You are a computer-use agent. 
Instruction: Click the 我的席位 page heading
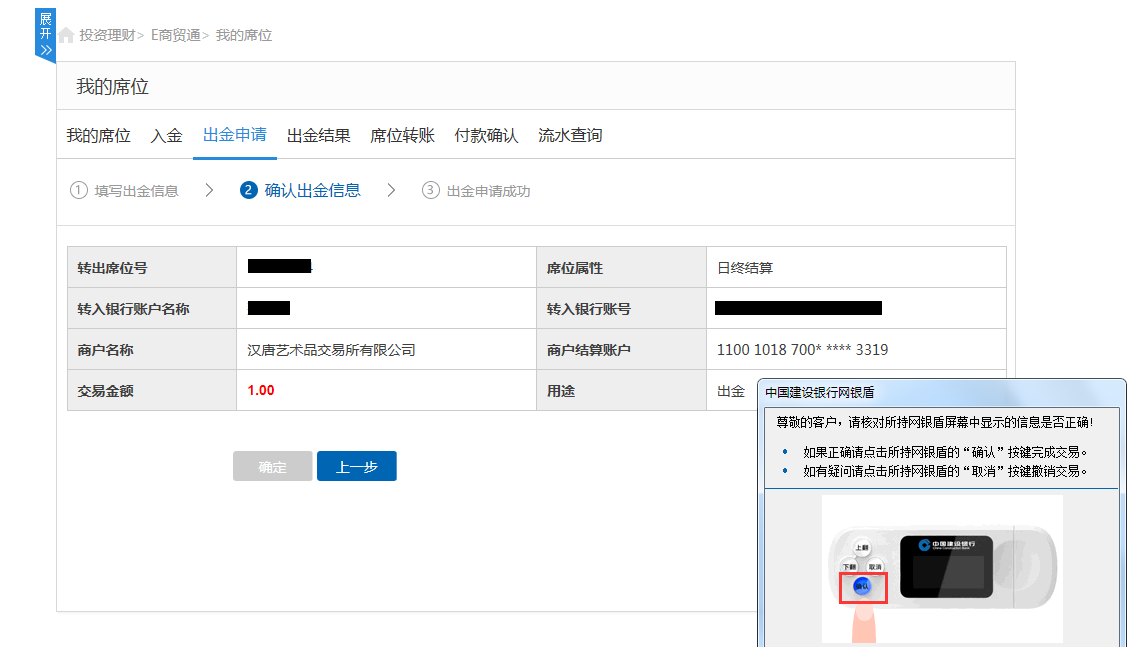pyautogui.click(x=112, y=87)
